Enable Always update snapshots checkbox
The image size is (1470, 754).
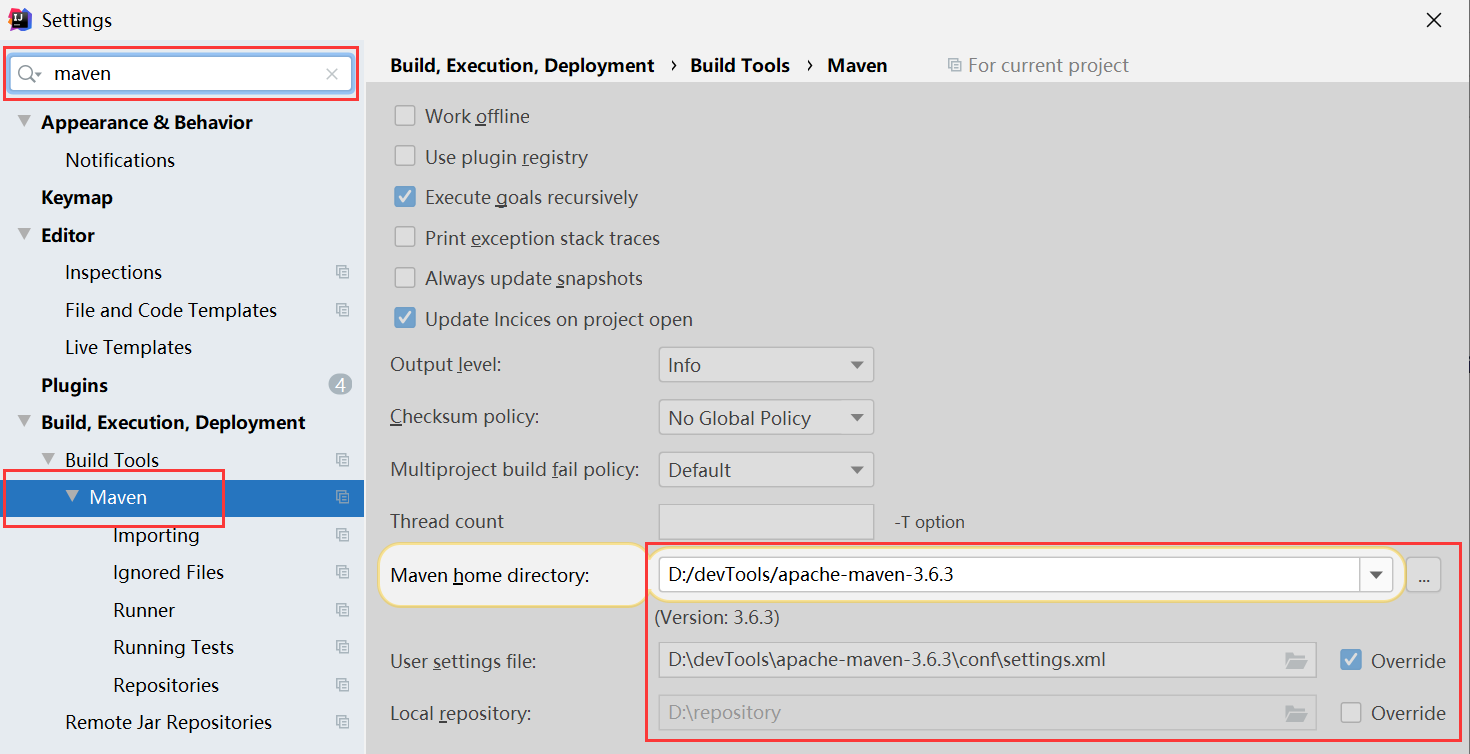pos(405,278)
